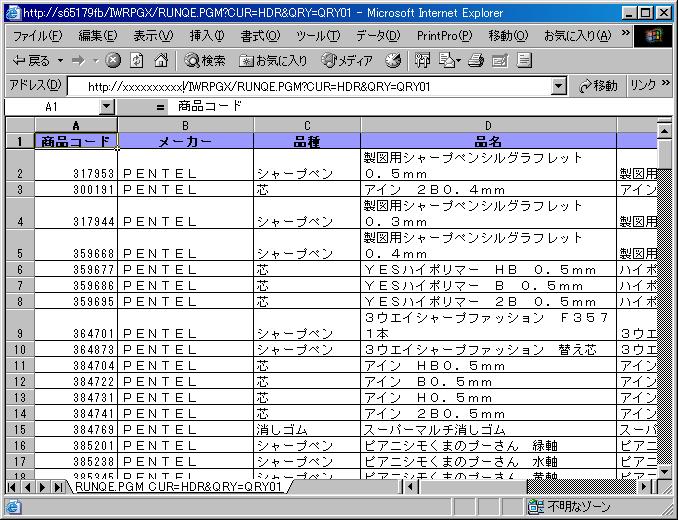Click the Home icon
This screenshot has height=520, width=678.
161,61
